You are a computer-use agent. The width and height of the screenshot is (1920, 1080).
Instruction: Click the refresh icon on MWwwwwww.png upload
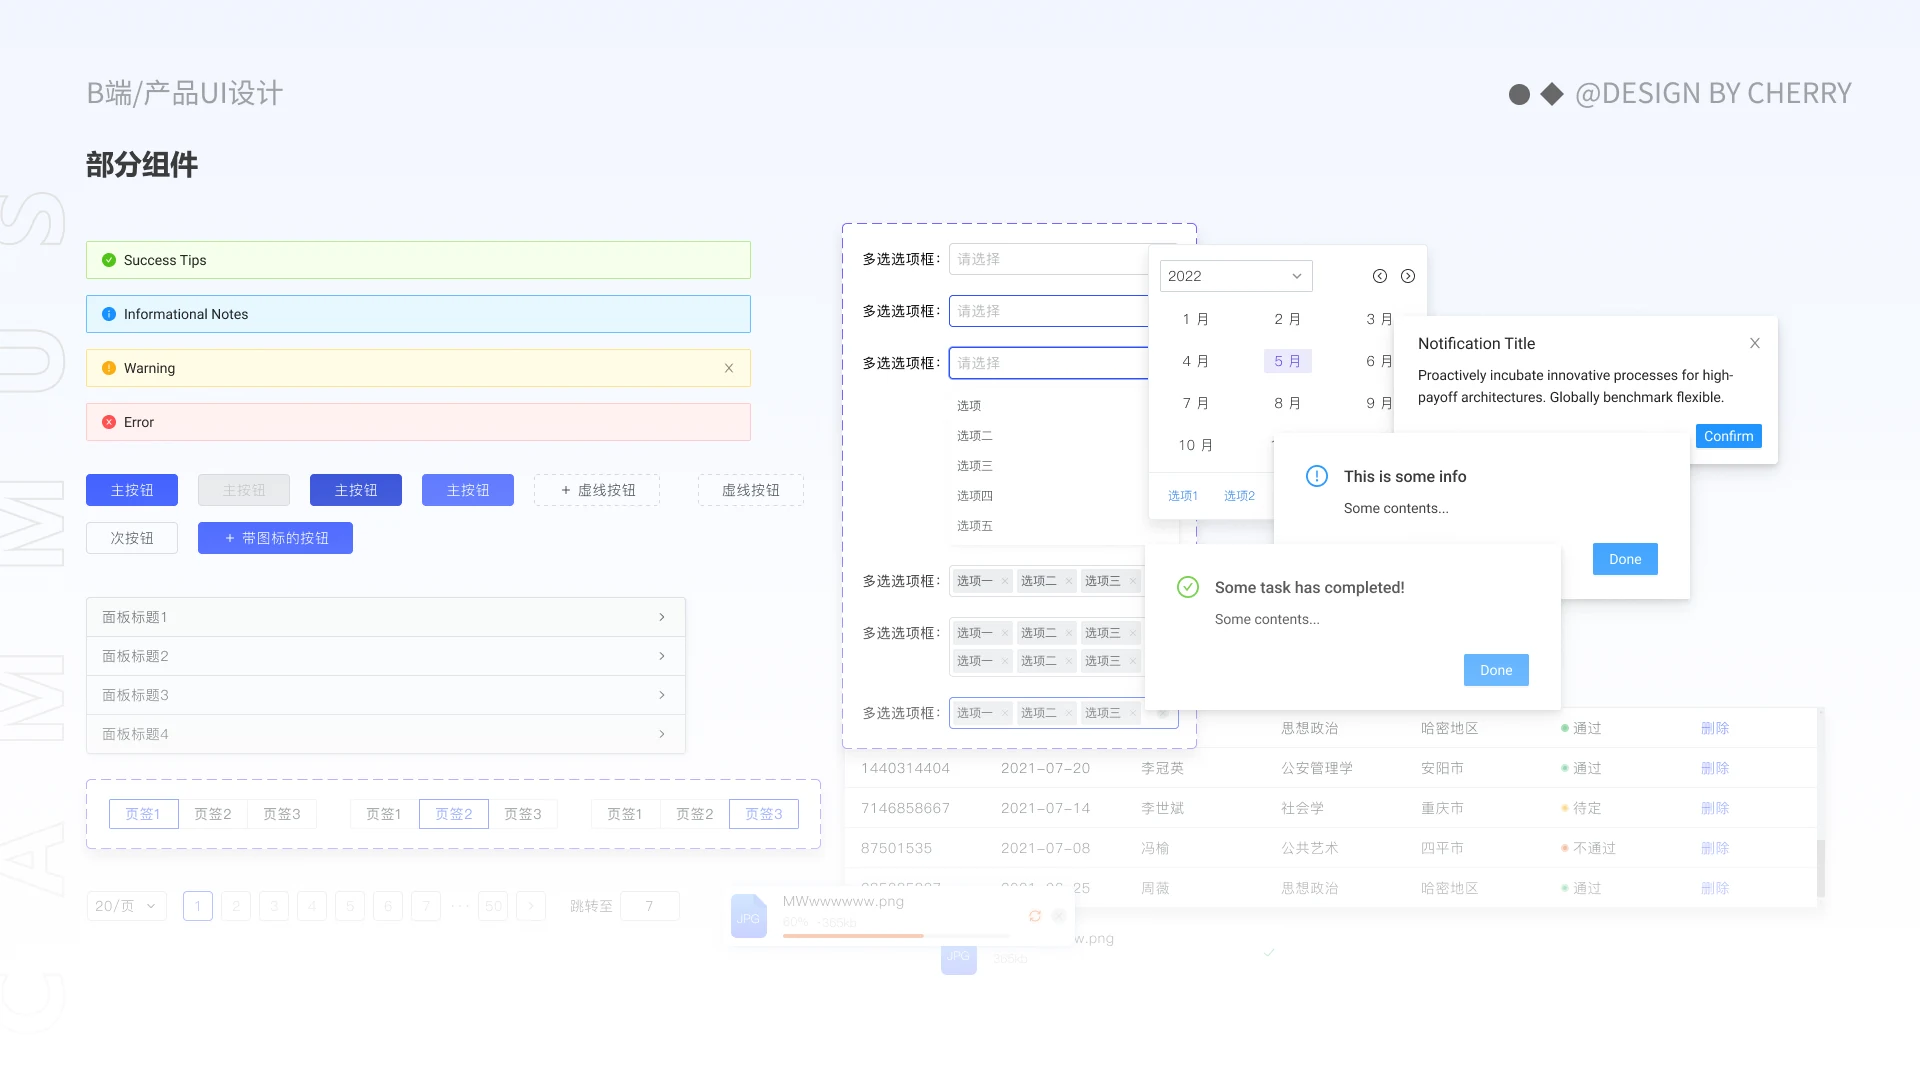click(1035, 916)
